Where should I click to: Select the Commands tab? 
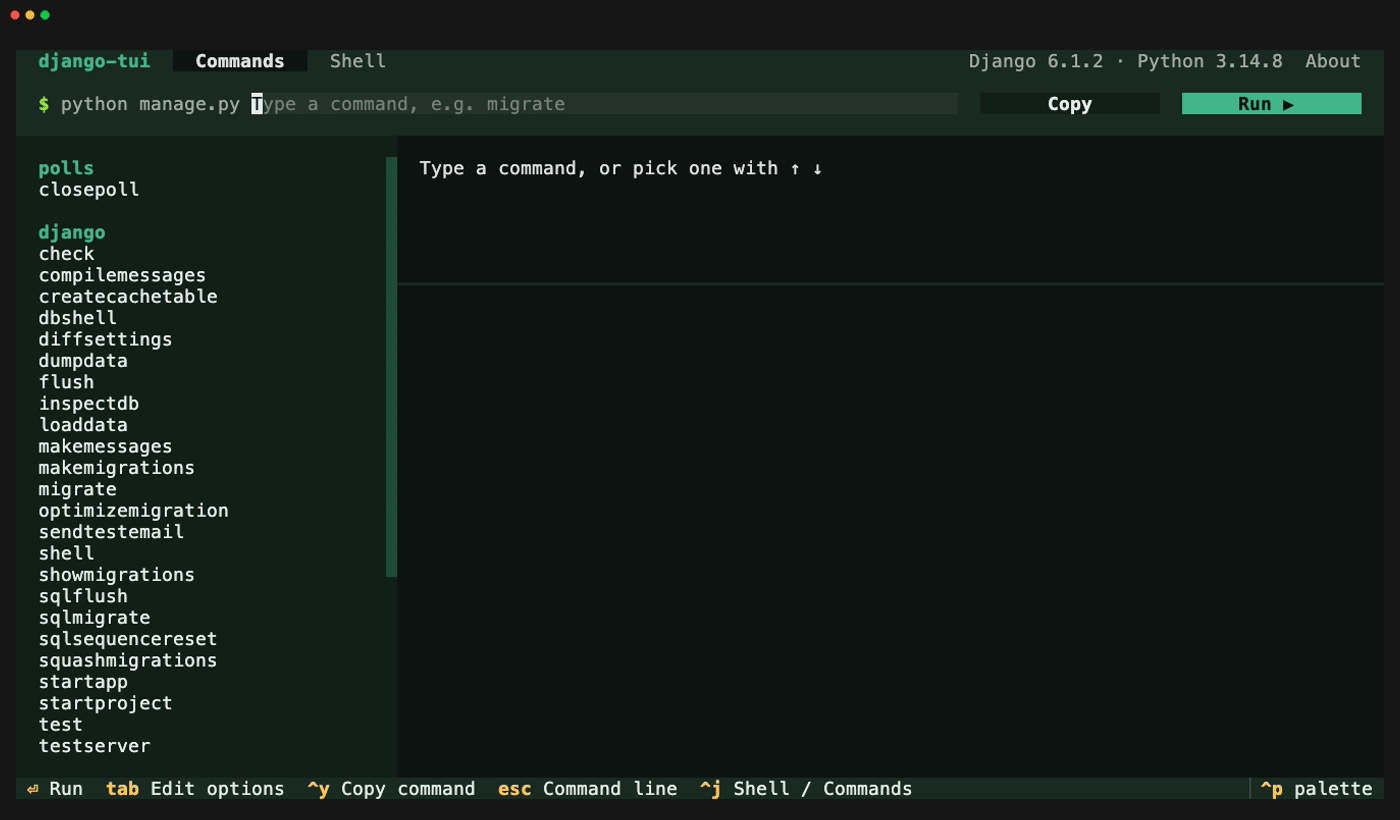[x=240, y=61]
